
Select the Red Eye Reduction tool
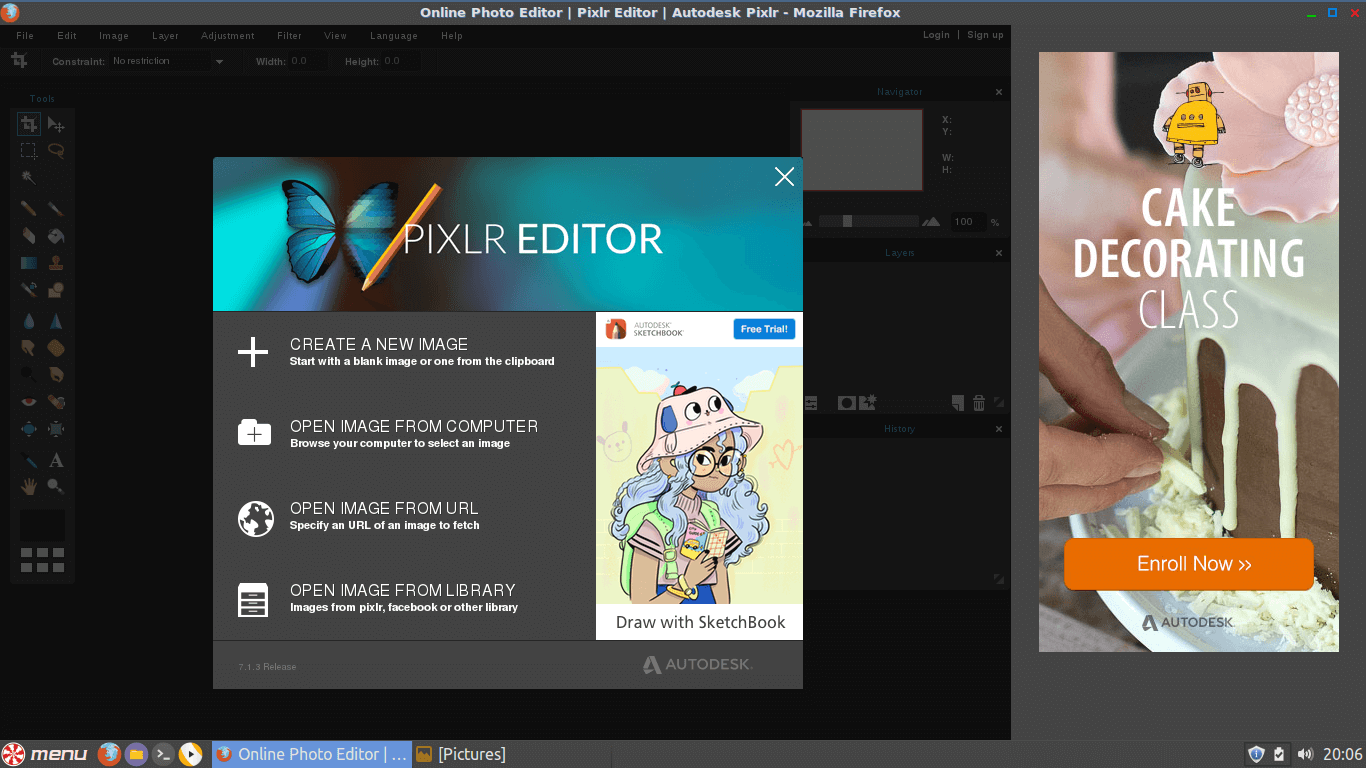click(x=29, y=402)
